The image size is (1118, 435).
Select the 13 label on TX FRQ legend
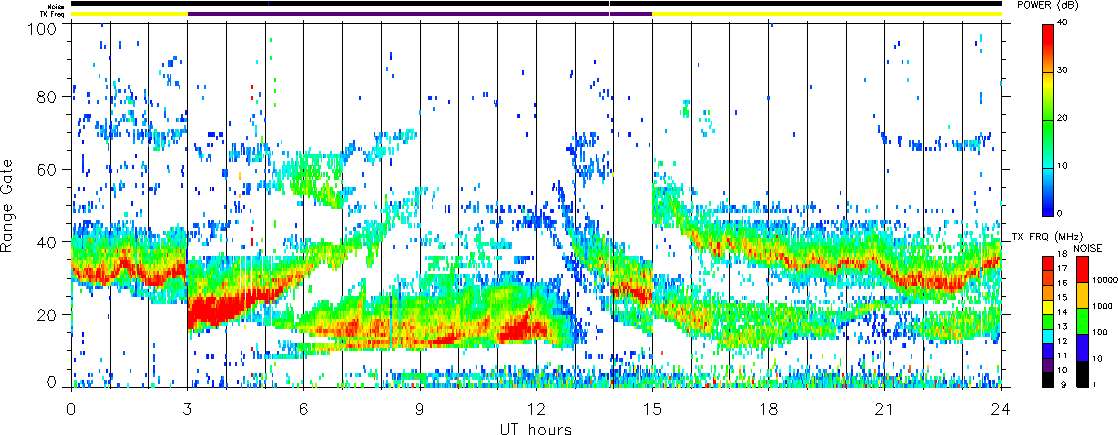point(1062,327)
